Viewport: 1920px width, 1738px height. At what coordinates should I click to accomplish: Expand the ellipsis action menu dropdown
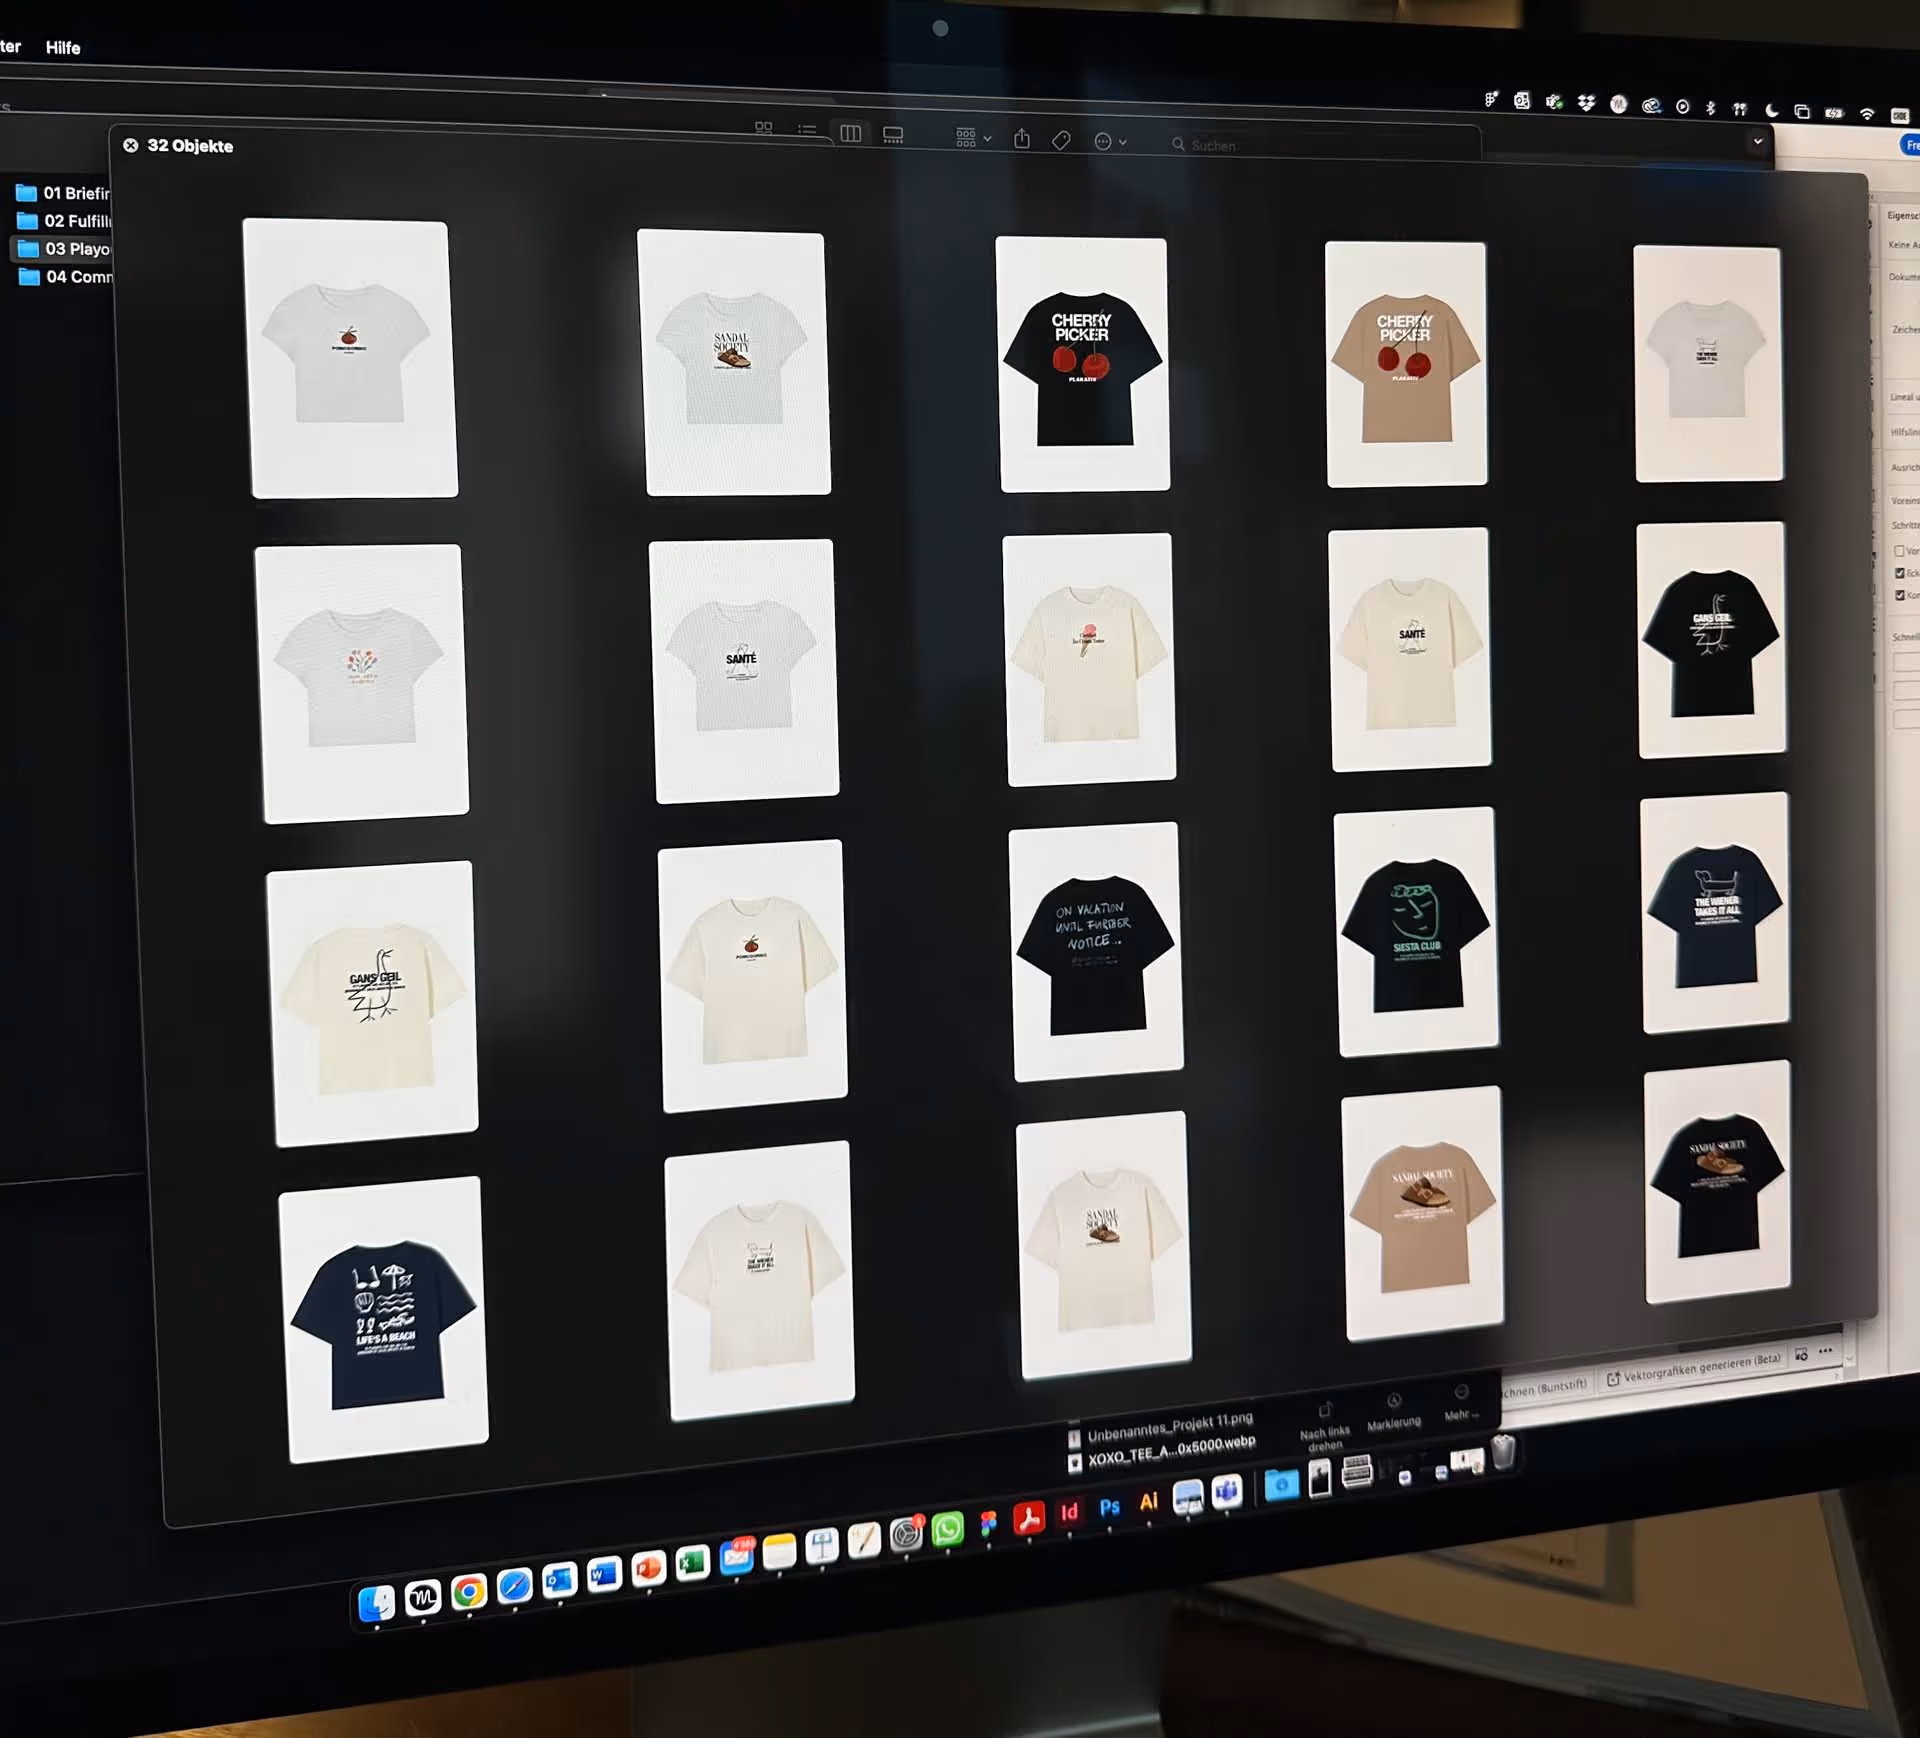pos(1110,142)
